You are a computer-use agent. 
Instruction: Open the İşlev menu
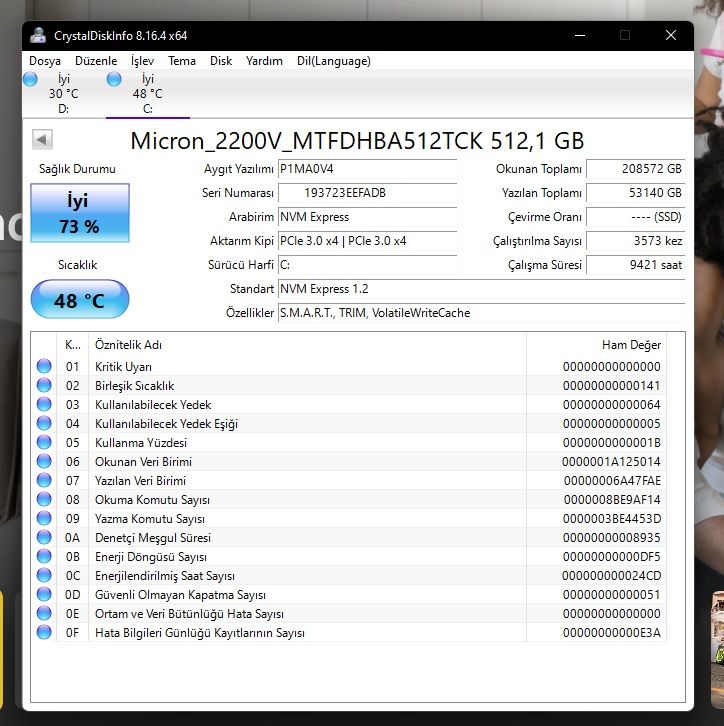[x=143, y=61]
